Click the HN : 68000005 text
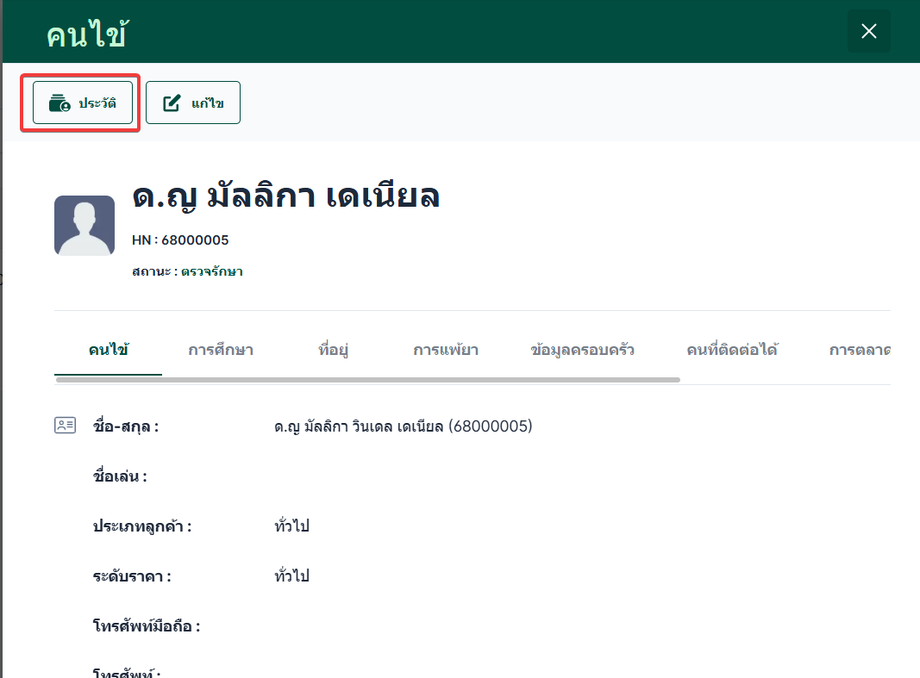The height and width of the screenshot is (678, 920). point(180,240)
